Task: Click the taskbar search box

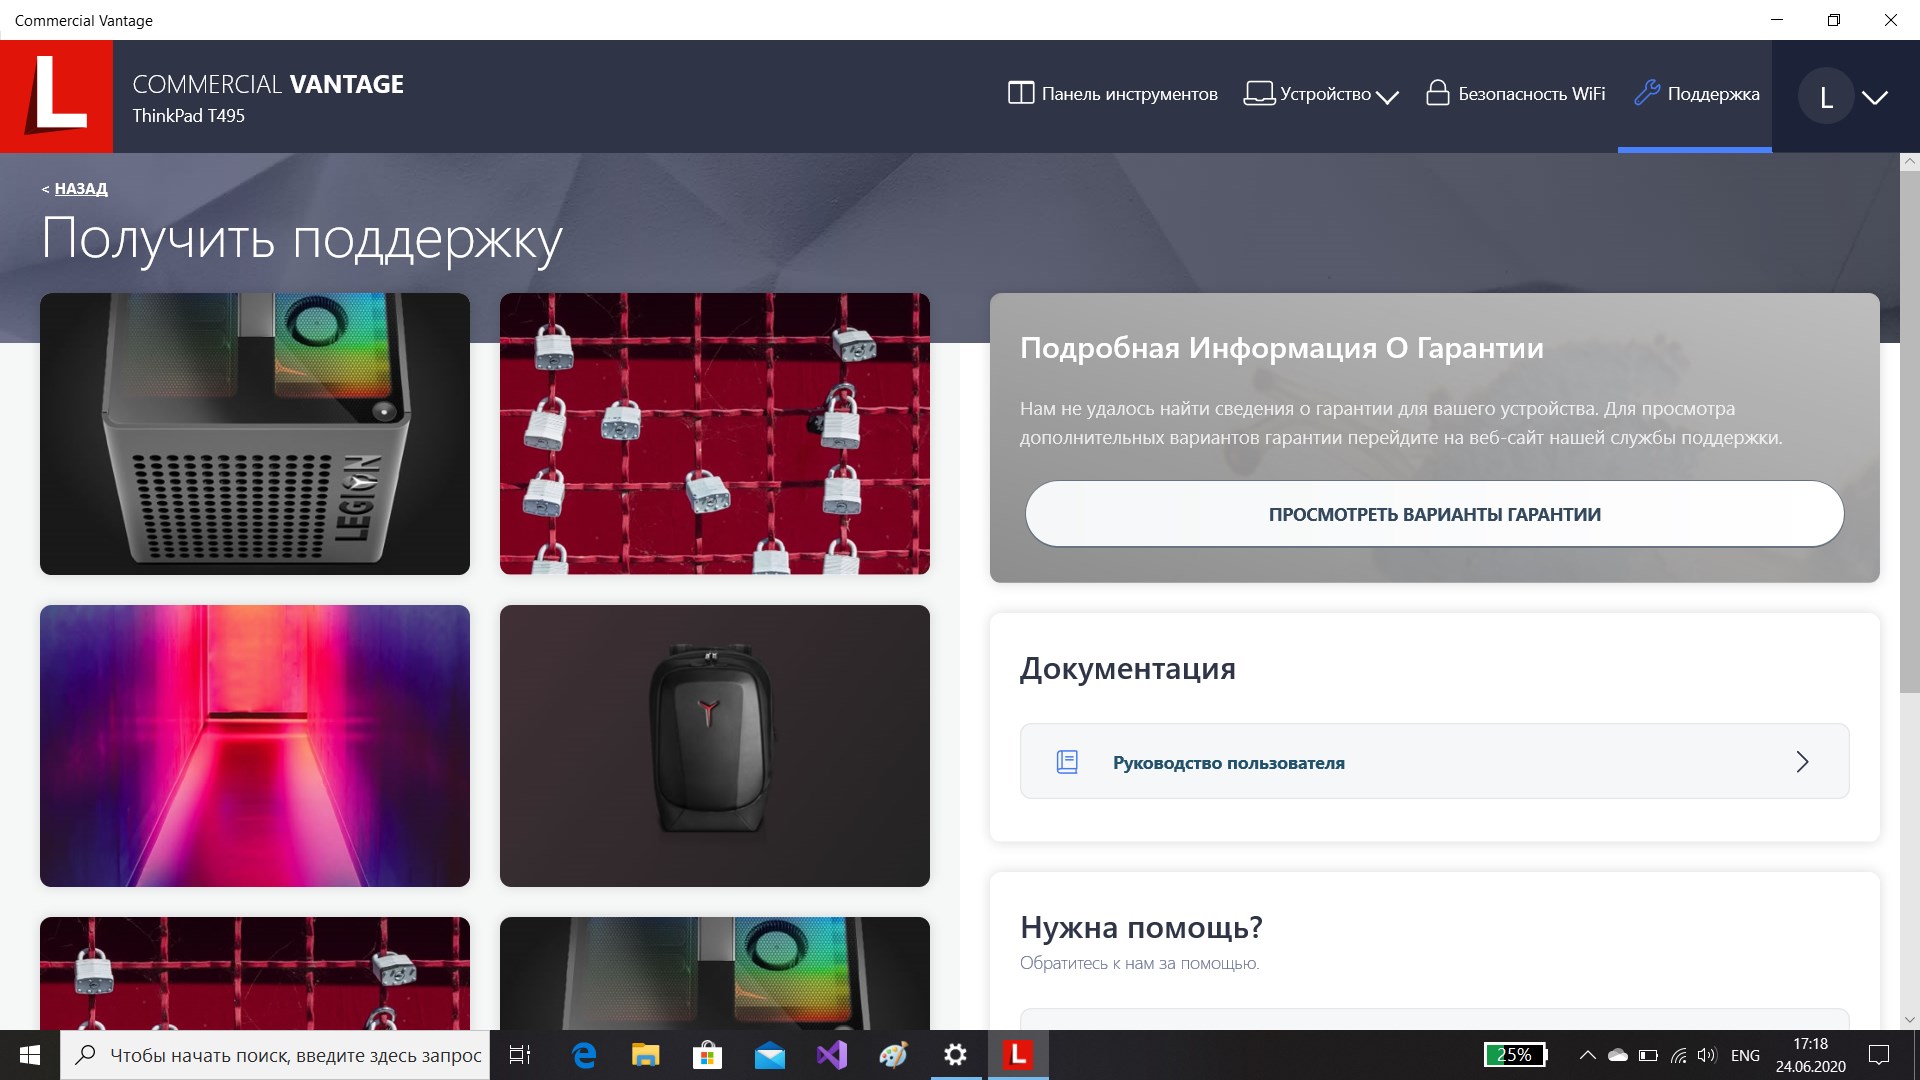Action: click(276, 1055)
